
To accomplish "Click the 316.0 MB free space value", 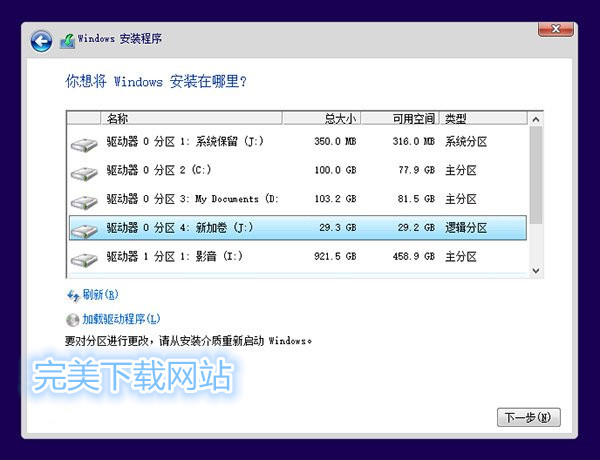I will tap(414, 142).
